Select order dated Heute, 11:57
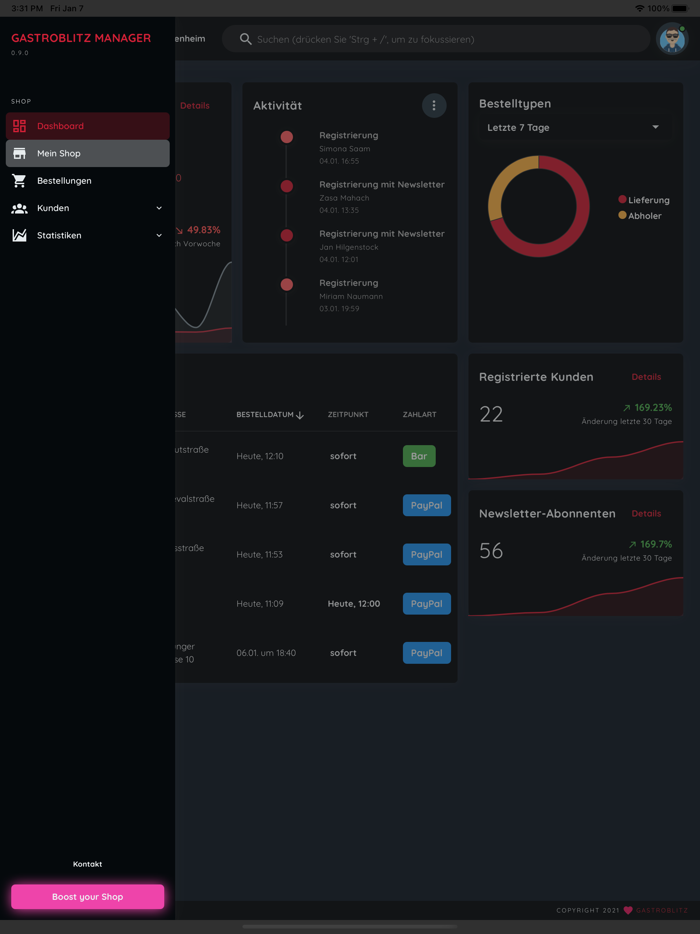The height and width of the screenshot is (934, 700). [260, 505]
